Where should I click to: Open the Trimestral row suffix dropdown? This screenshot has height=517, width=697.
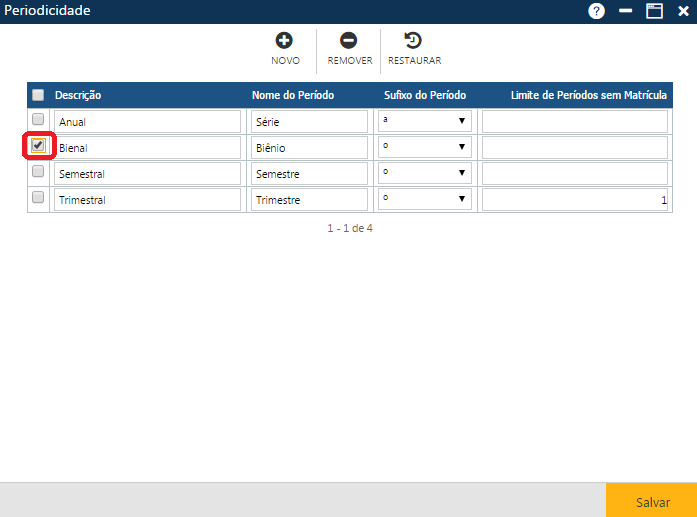coord(424,199)
